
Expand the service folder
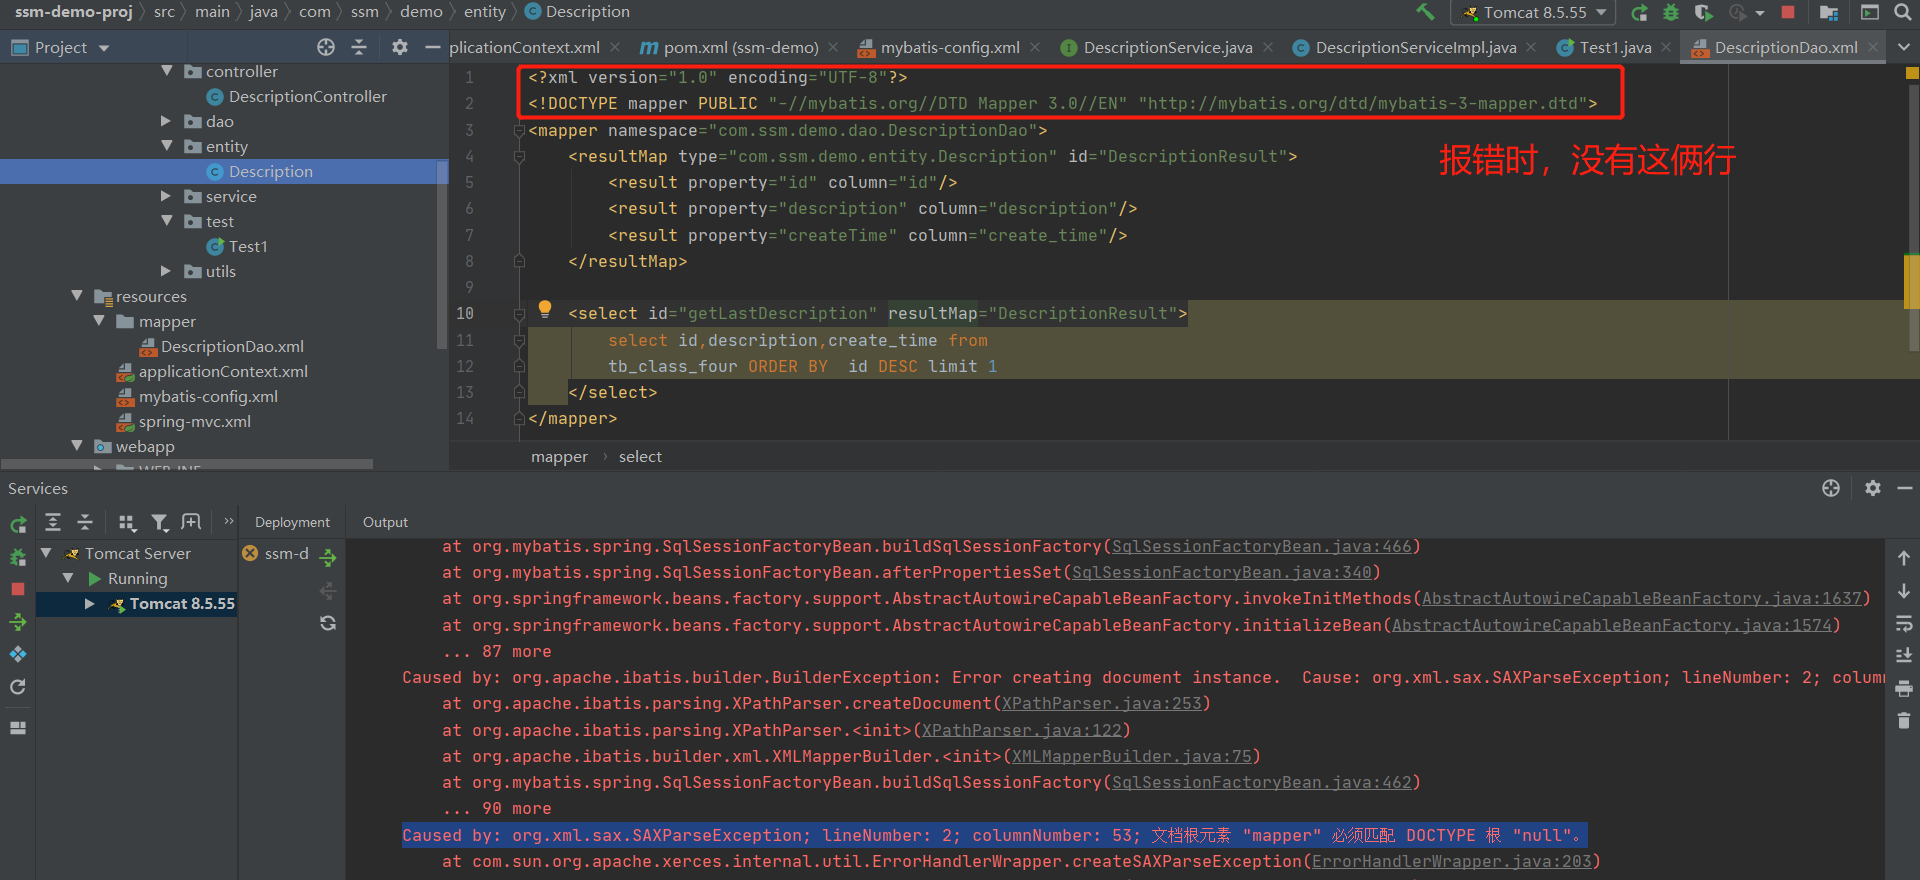click(x=167, y=196)
